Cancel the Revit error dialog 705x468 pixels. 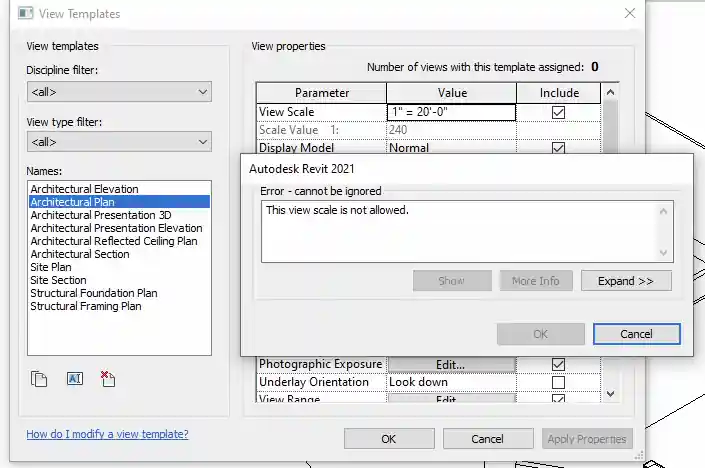pos(636,334)
